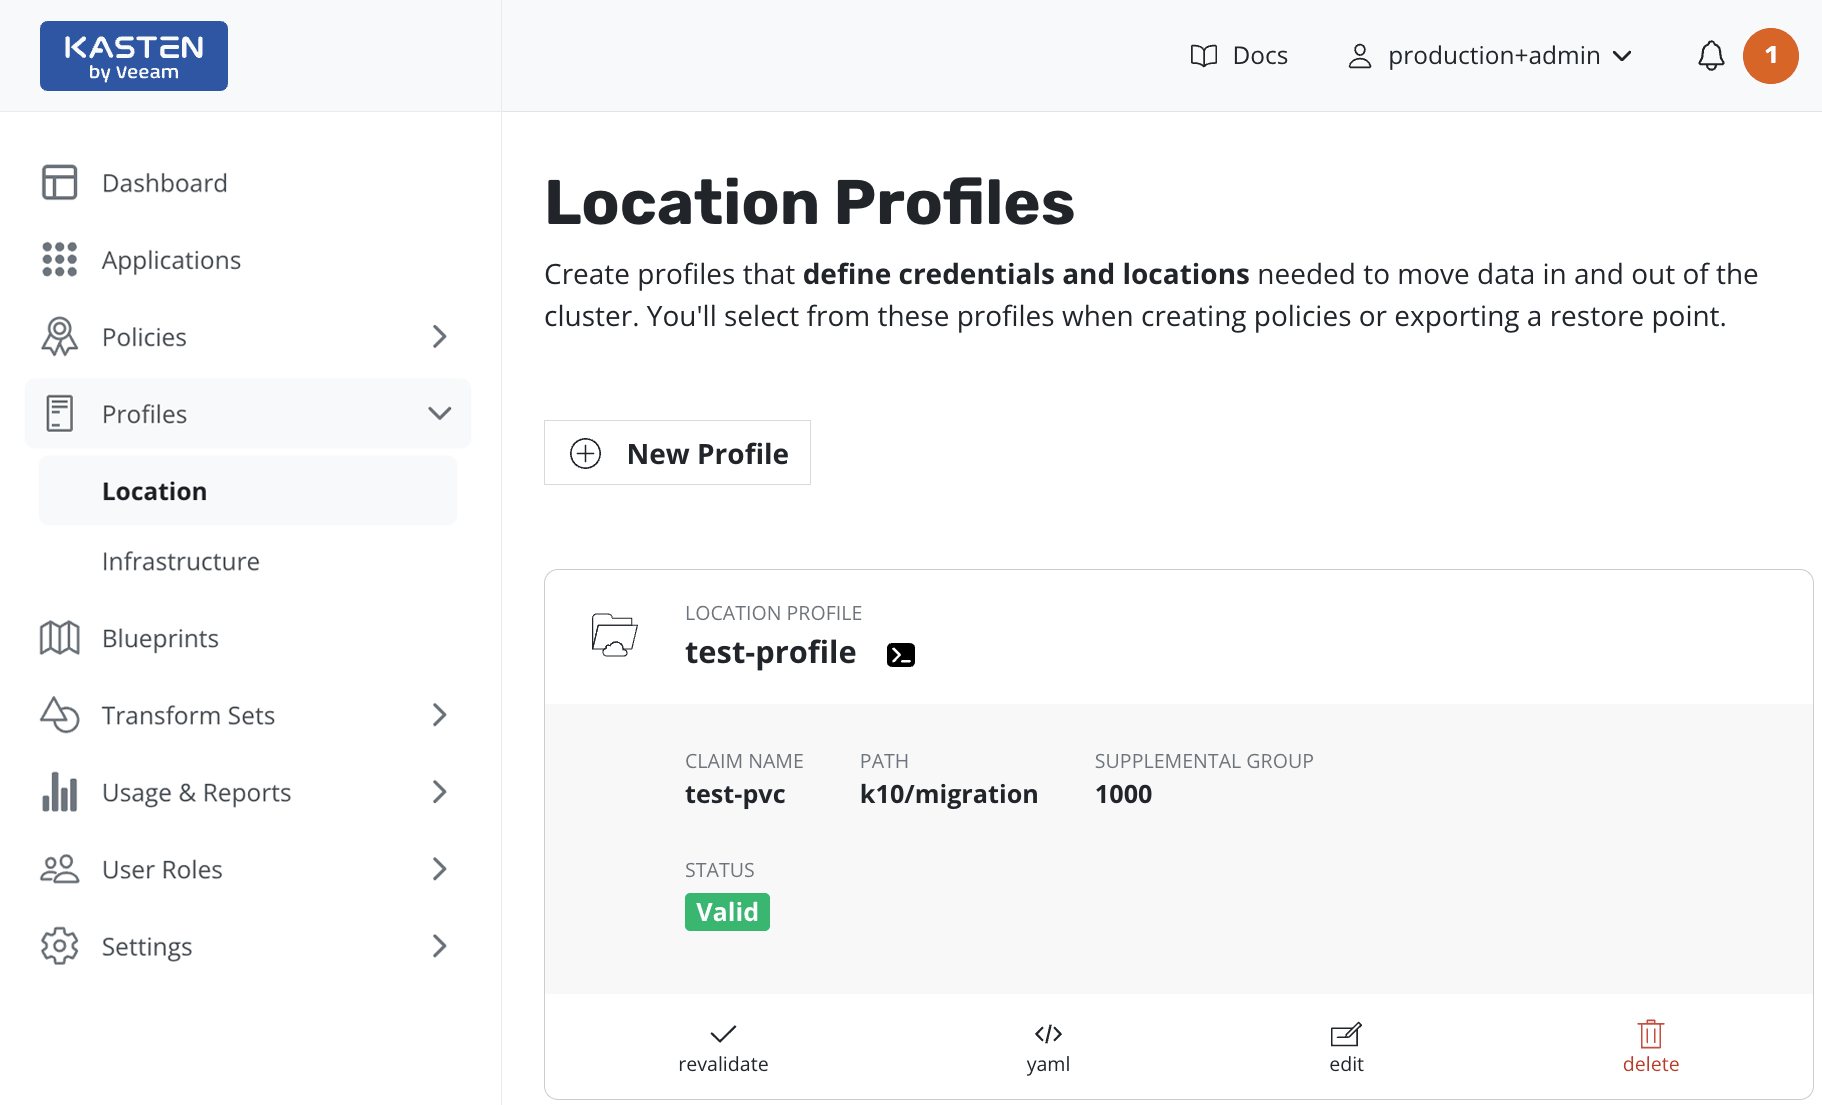
Task: Select Infrastructure under Profiles
Action: [181, 561]
